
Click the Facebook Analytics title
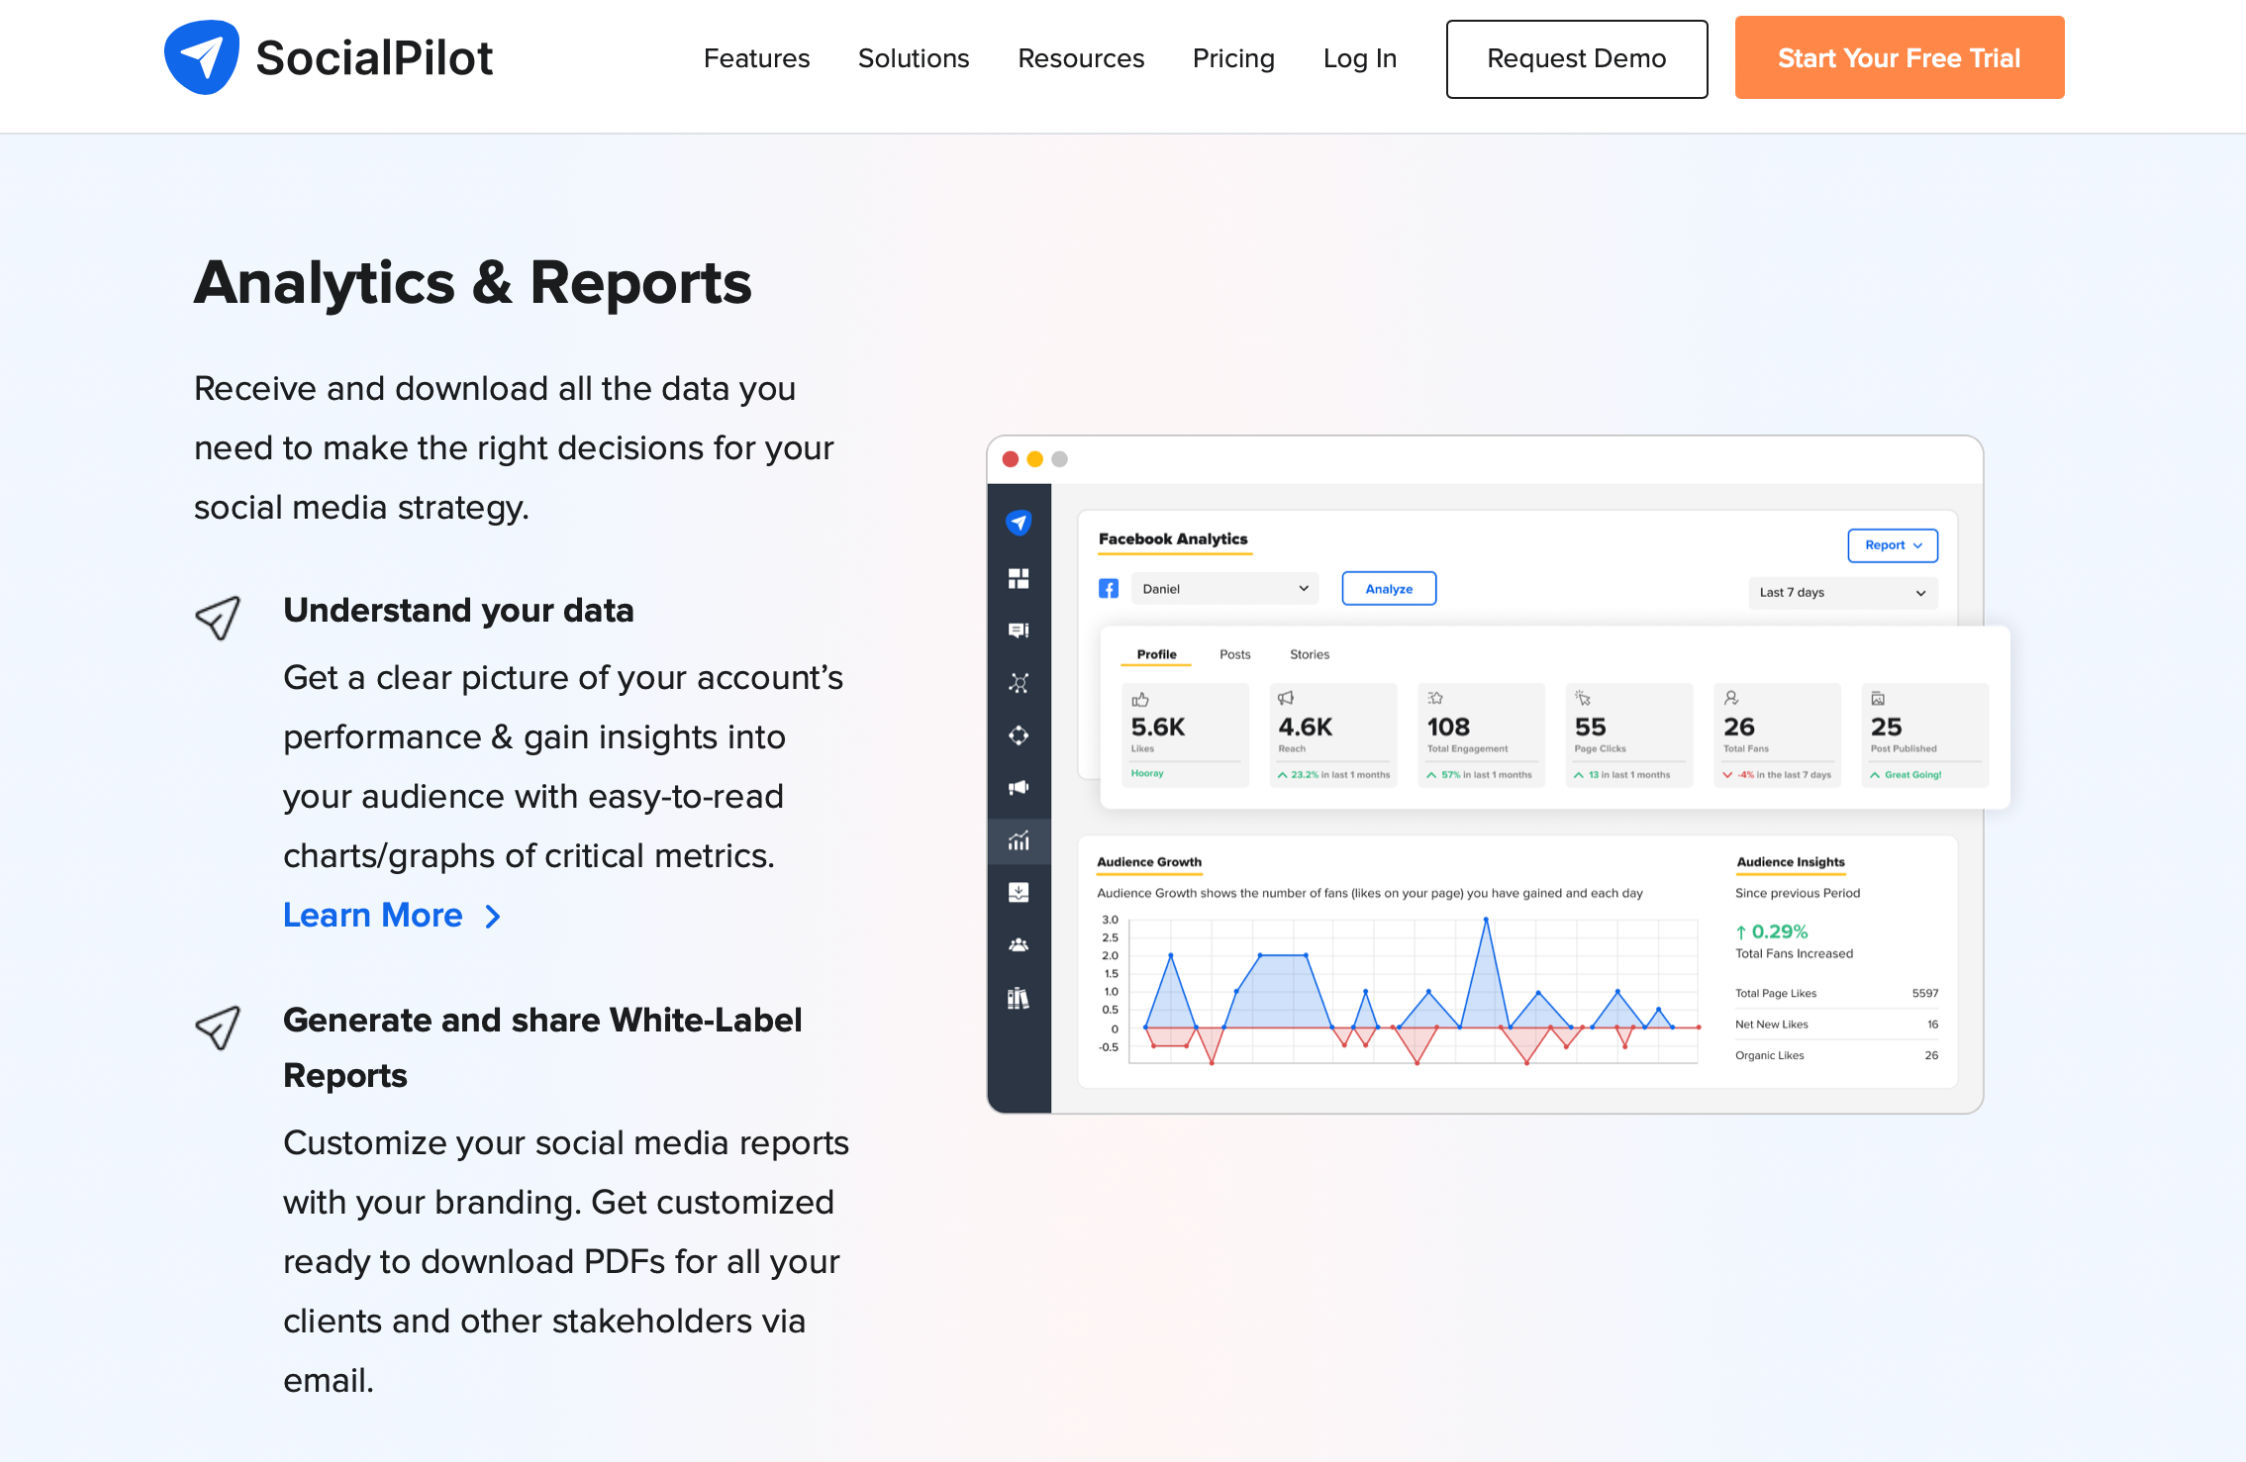point(1172,538)
